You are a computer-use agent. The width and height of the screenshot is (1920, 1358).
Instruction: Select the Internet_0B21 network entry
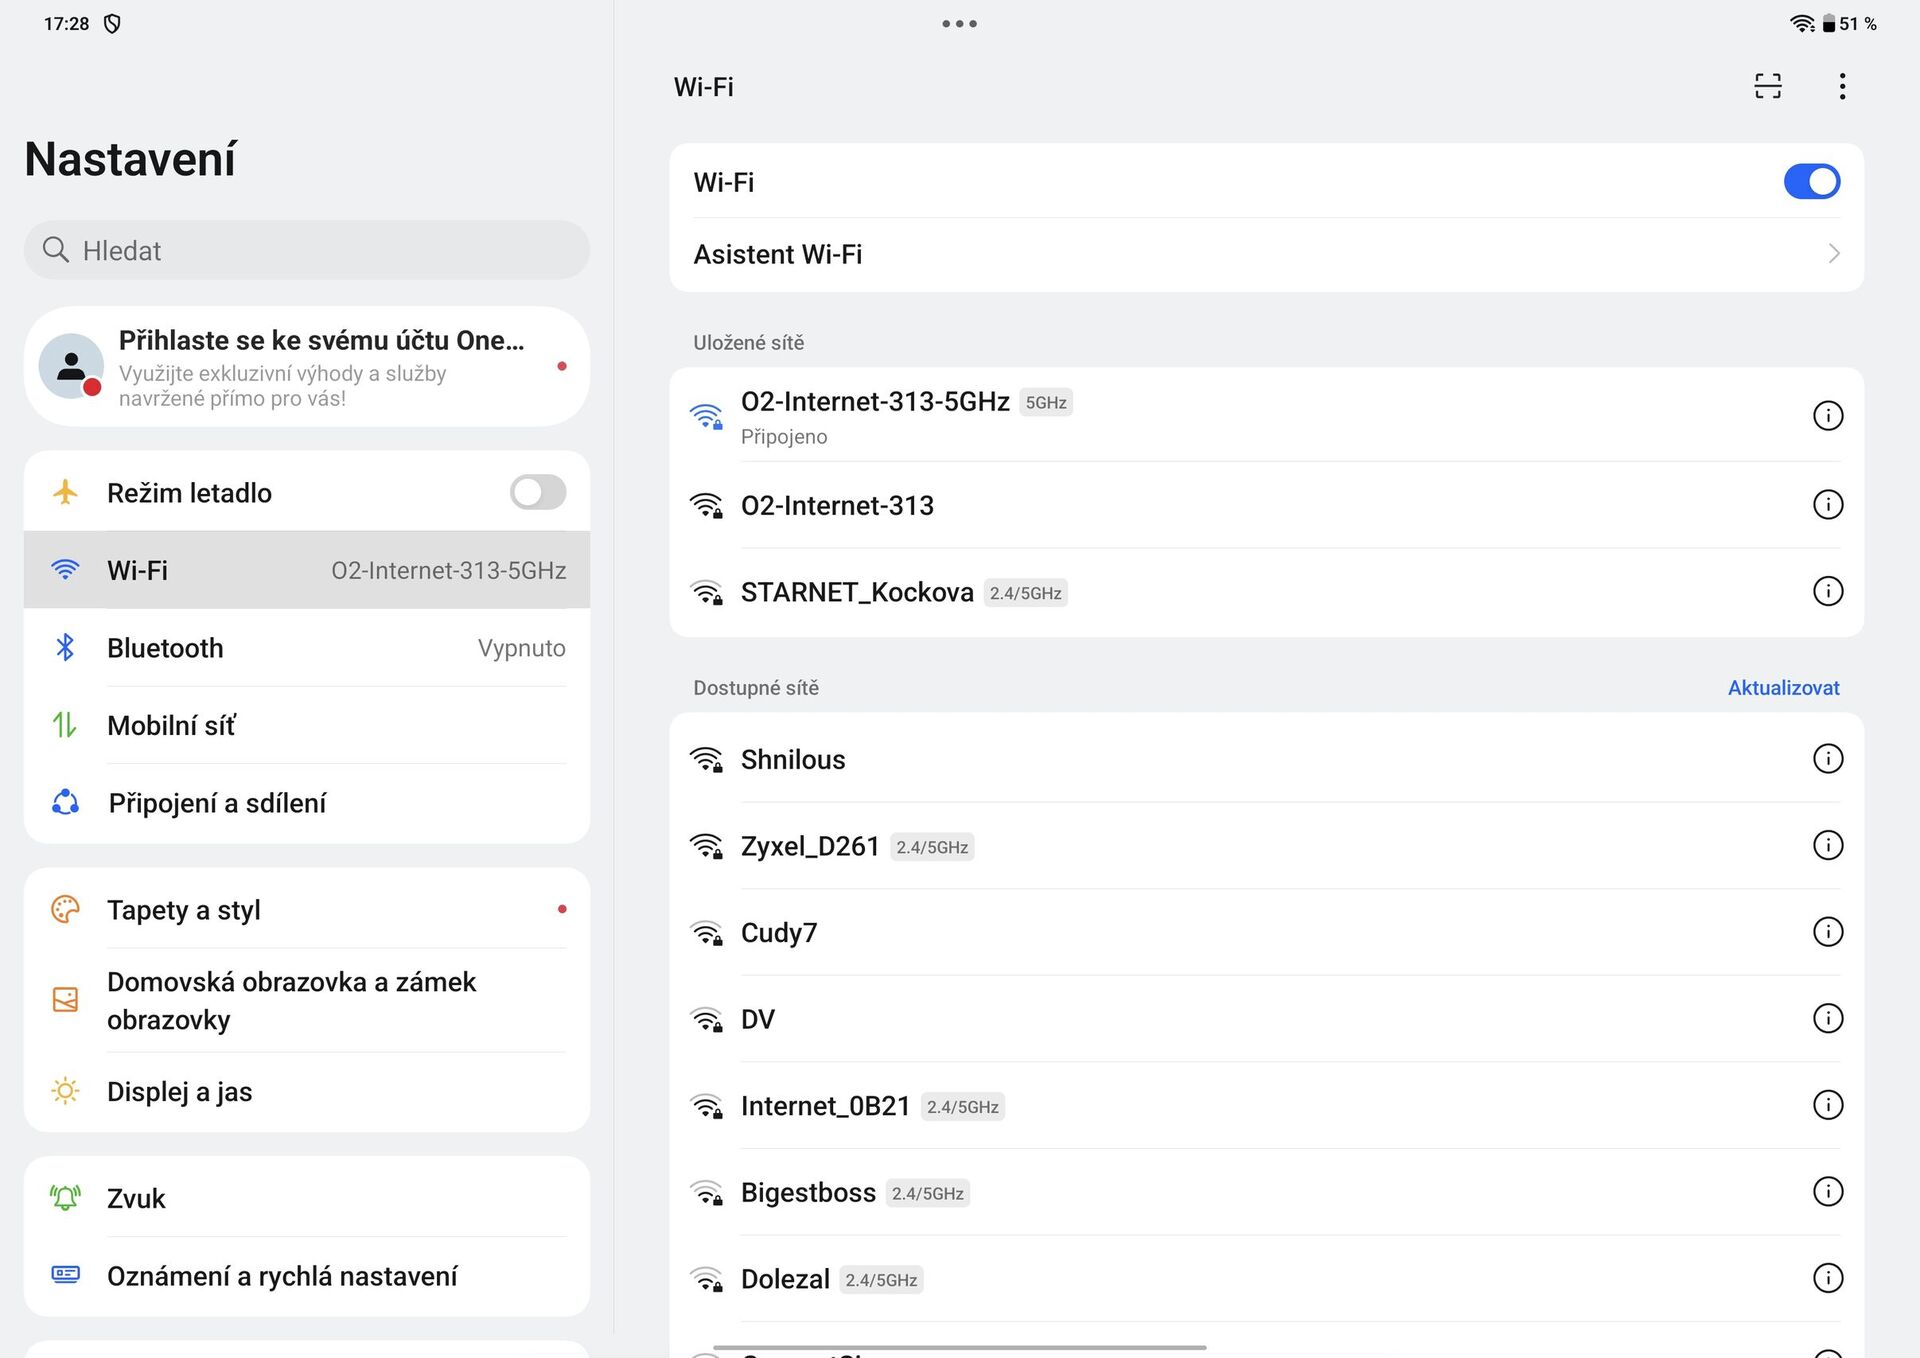coord(826,1106)
